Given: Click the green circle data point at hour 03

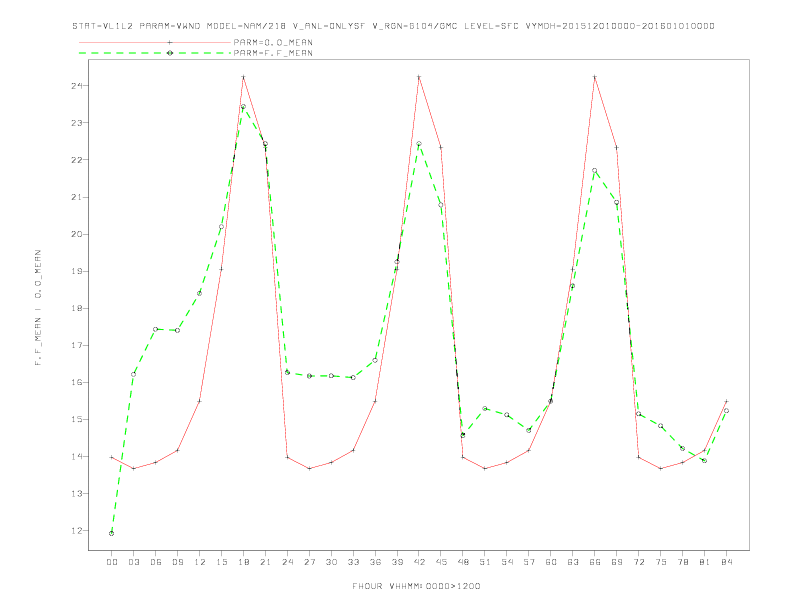Looking at the screenshot, I should pyautogui.click(x=133, y=374).
